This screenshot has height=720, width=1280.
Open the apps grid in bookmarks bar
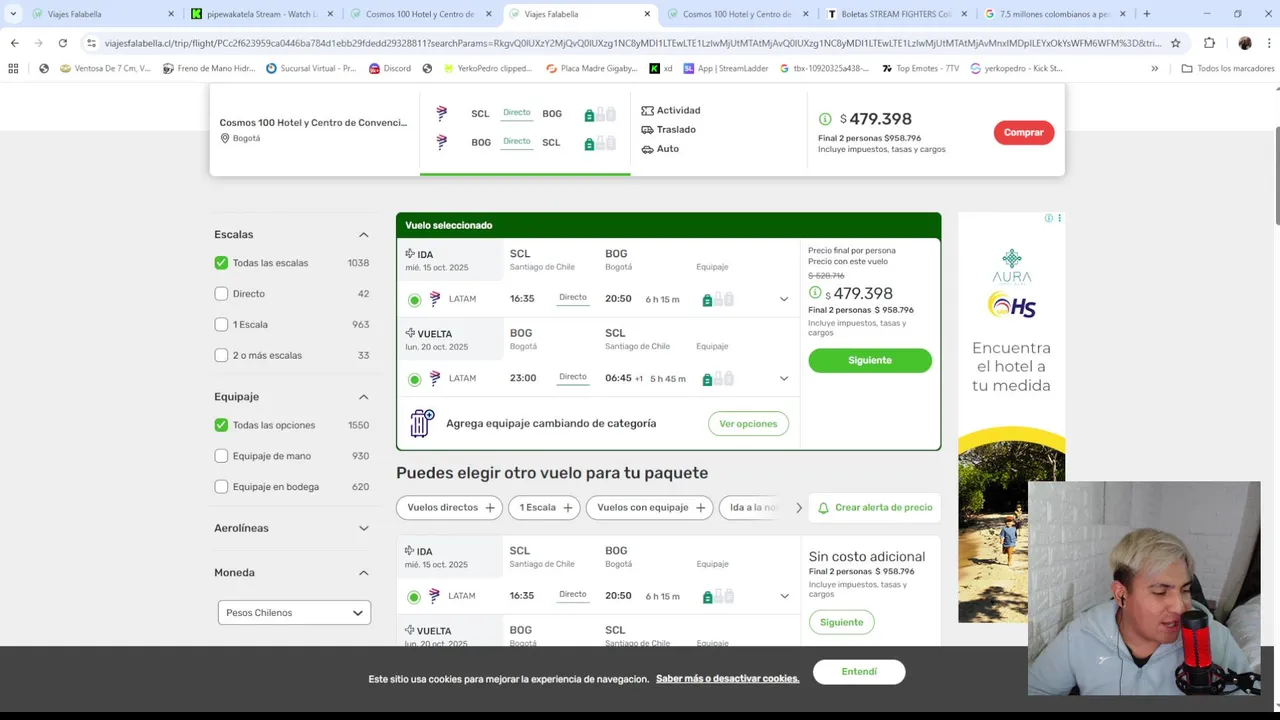(x=13, y=68)
